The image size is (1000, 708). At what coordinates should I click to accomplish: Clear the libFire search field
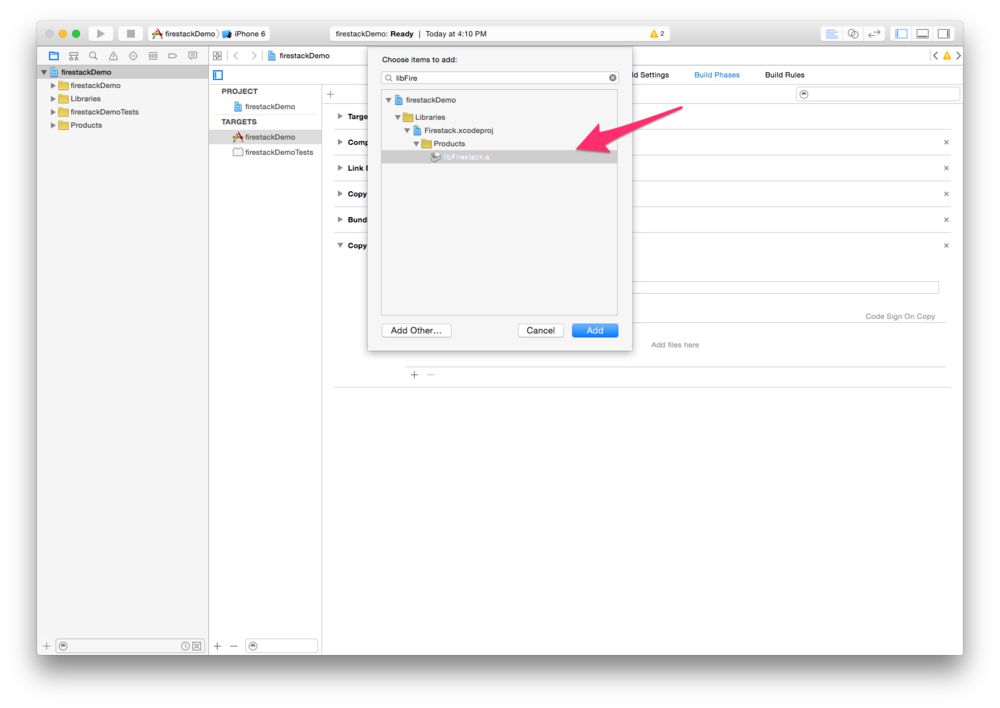(612, 78)
